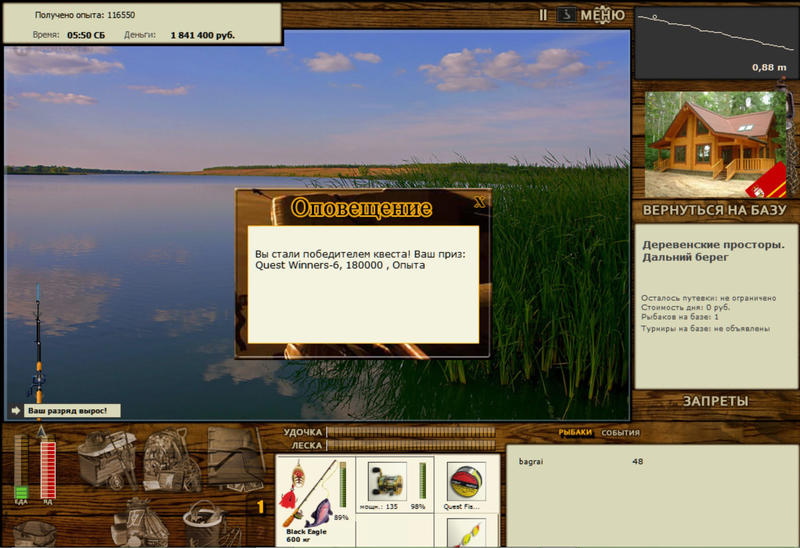Click the ЛЕСКА tension bar
The height and width of the screenshot is (548, 800).
coord(411,445)
